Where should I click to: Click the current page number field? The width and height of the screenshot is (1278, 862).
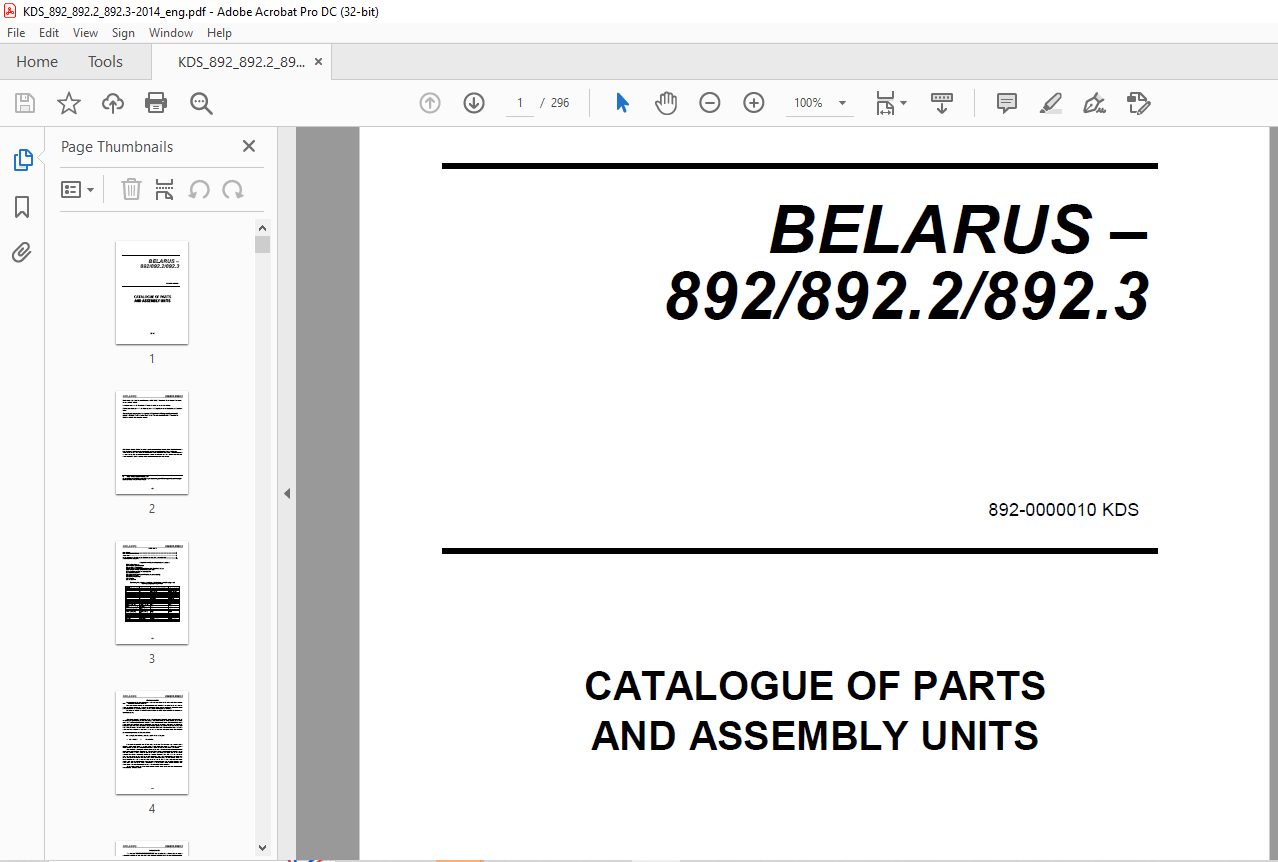[520, 103]
